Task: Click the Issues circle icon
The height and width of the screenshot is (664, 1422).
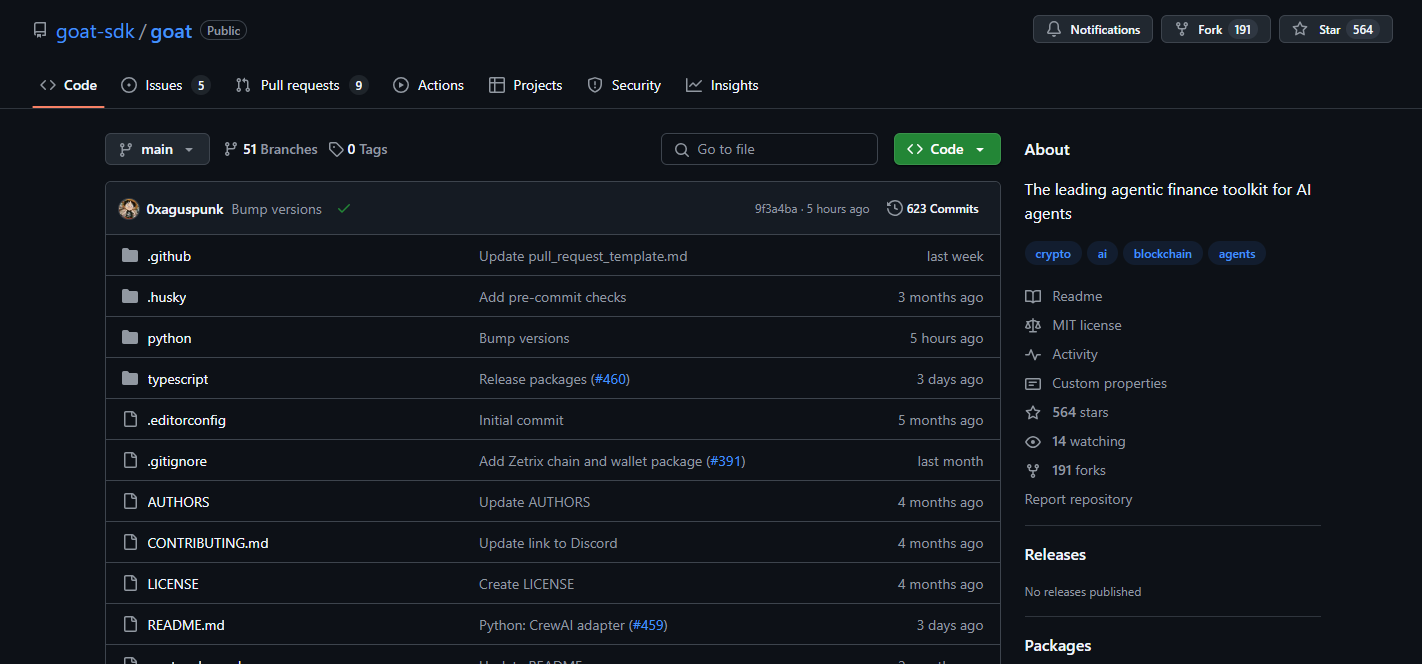Action: pos(129,85)
